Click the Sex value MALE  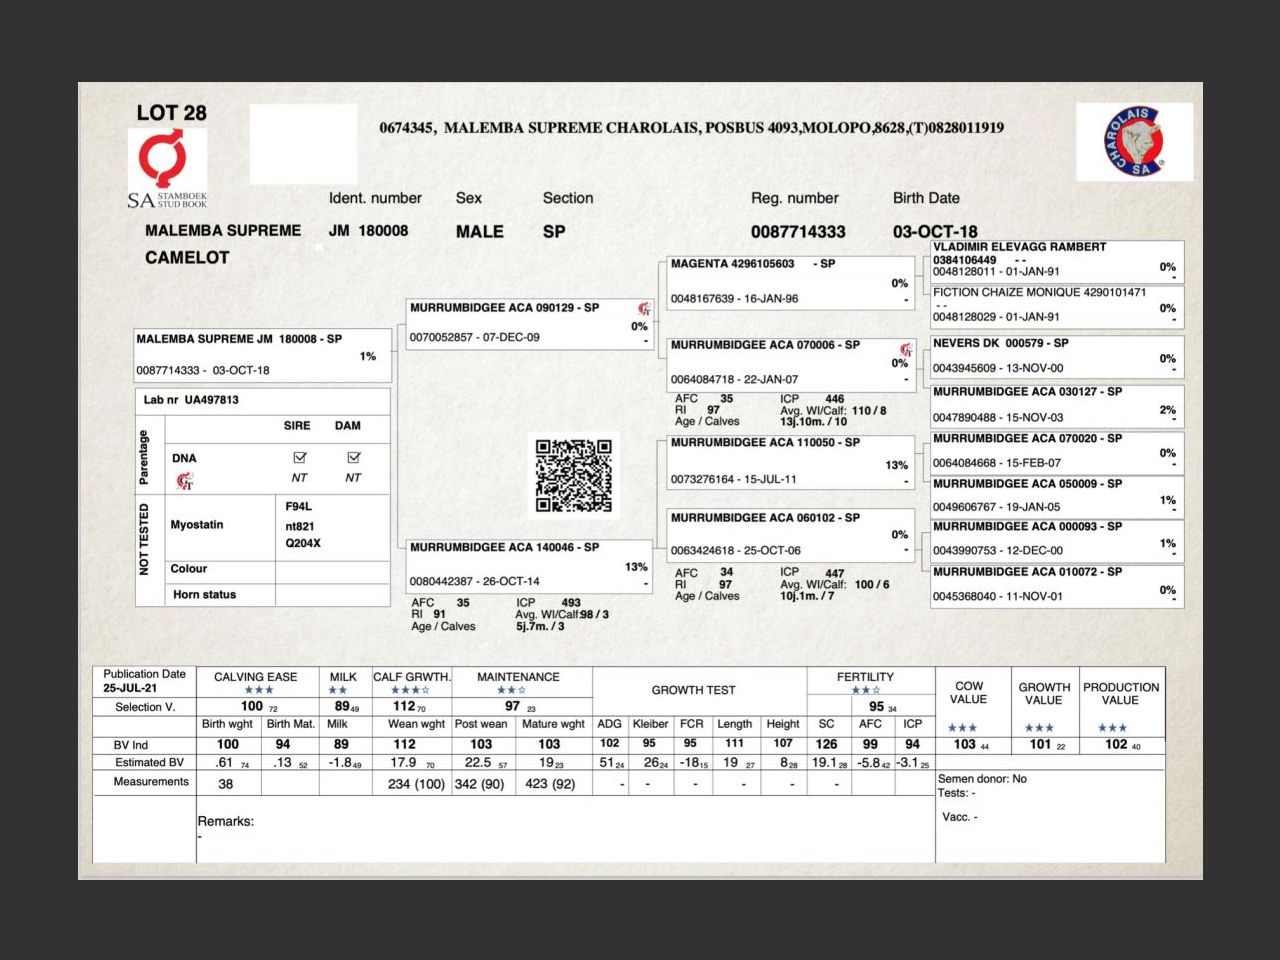pyautogui.click(x=480, y=231)
